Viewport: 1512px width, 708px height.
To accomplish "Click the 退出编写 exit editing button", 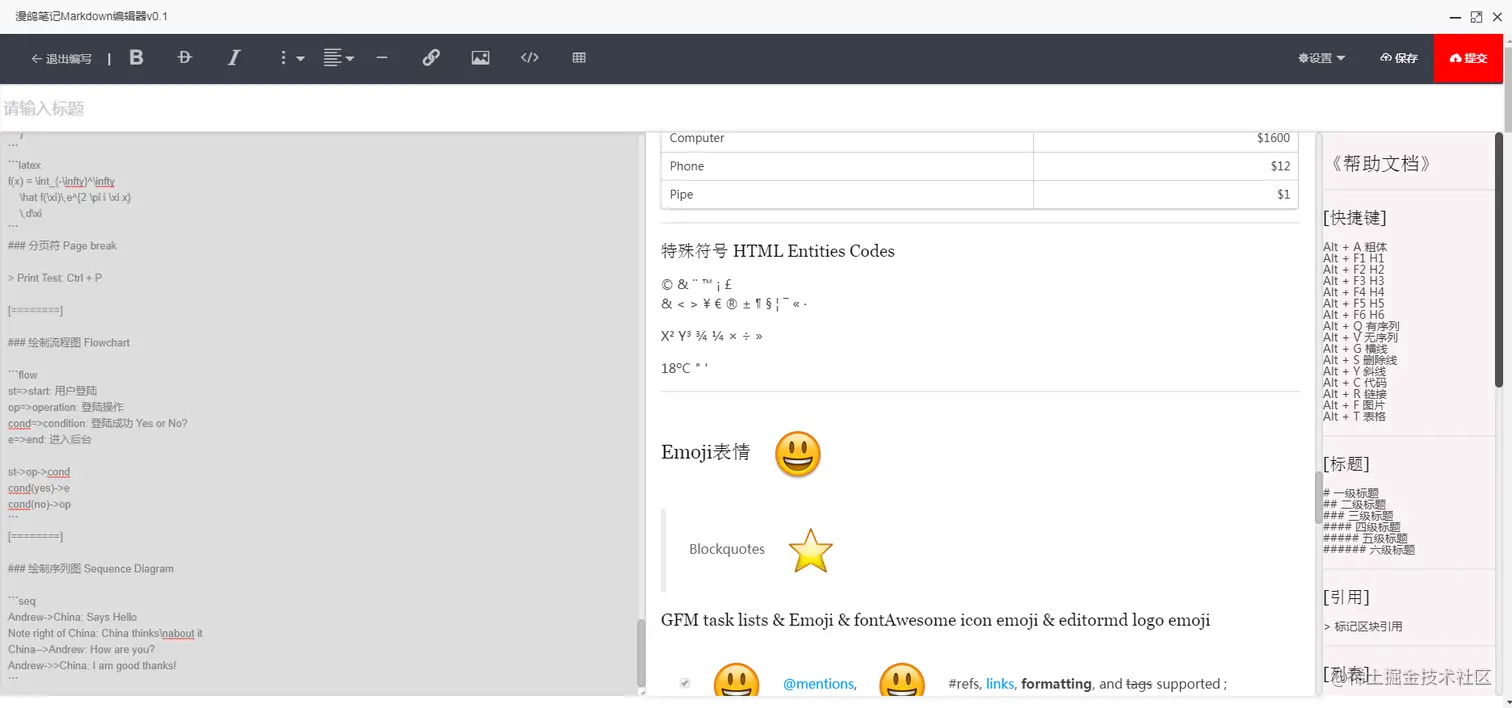I will 61,59.
